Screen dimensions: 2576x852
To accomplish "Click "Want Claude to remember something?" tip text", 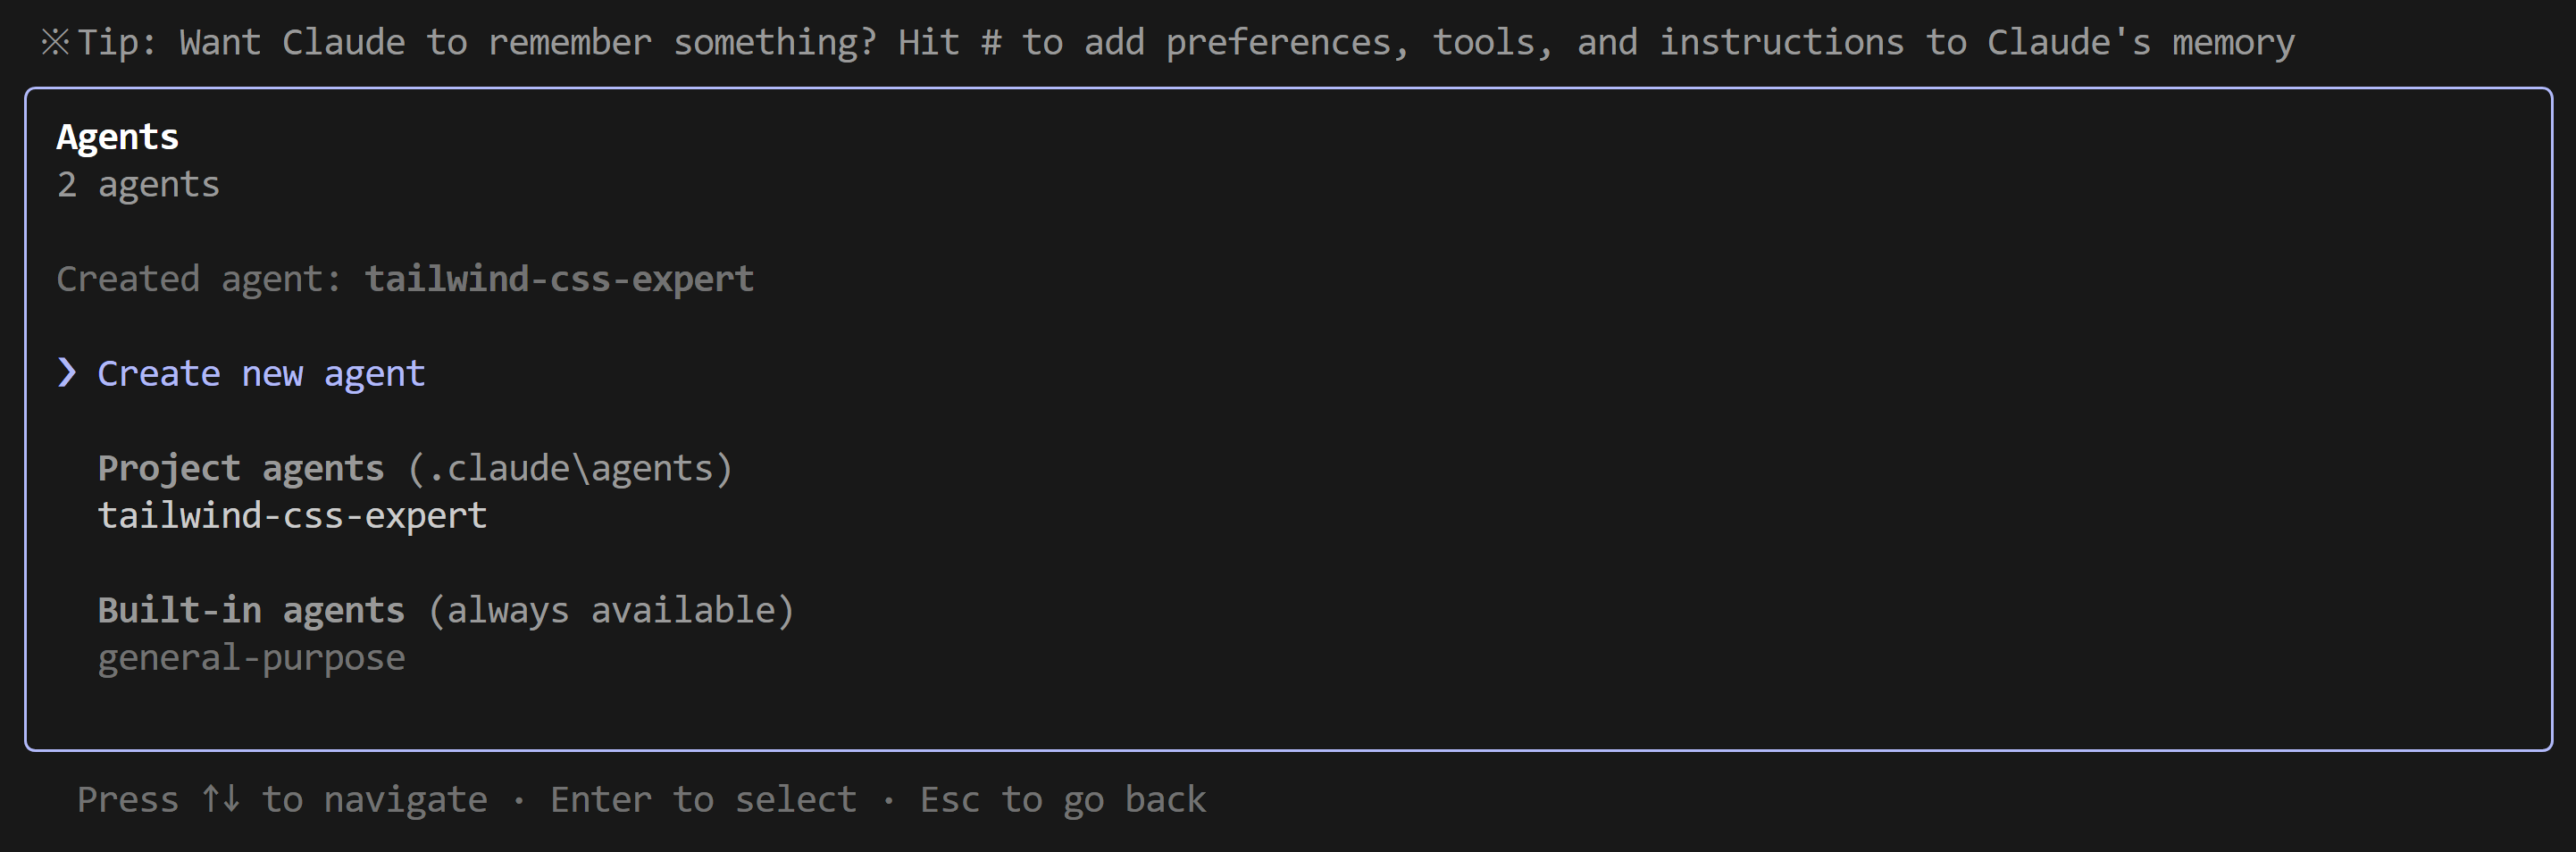I will [527, 42].
